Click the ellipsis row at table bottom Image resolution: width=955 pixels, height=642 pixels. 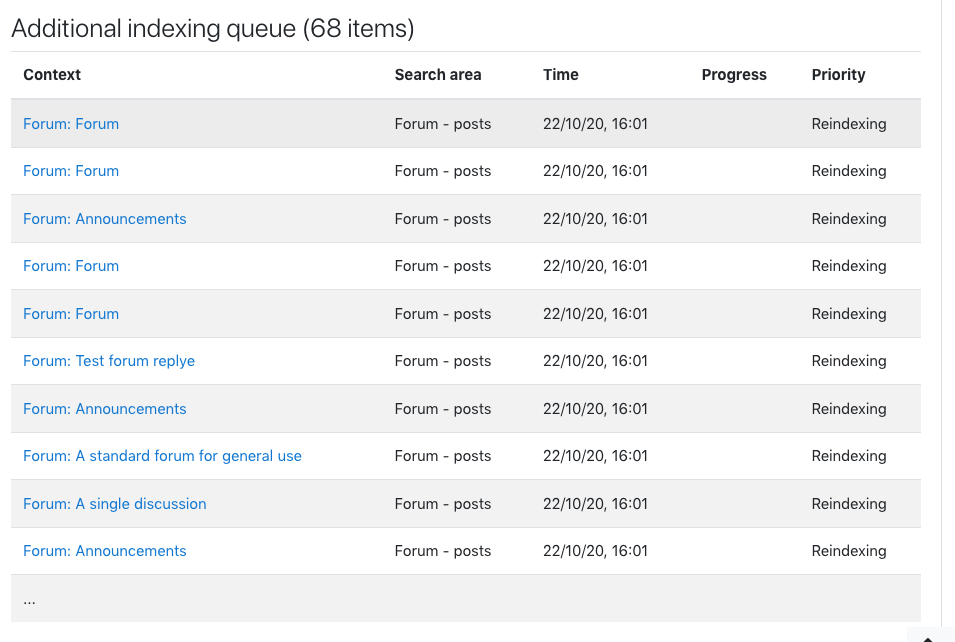(466, 599)
